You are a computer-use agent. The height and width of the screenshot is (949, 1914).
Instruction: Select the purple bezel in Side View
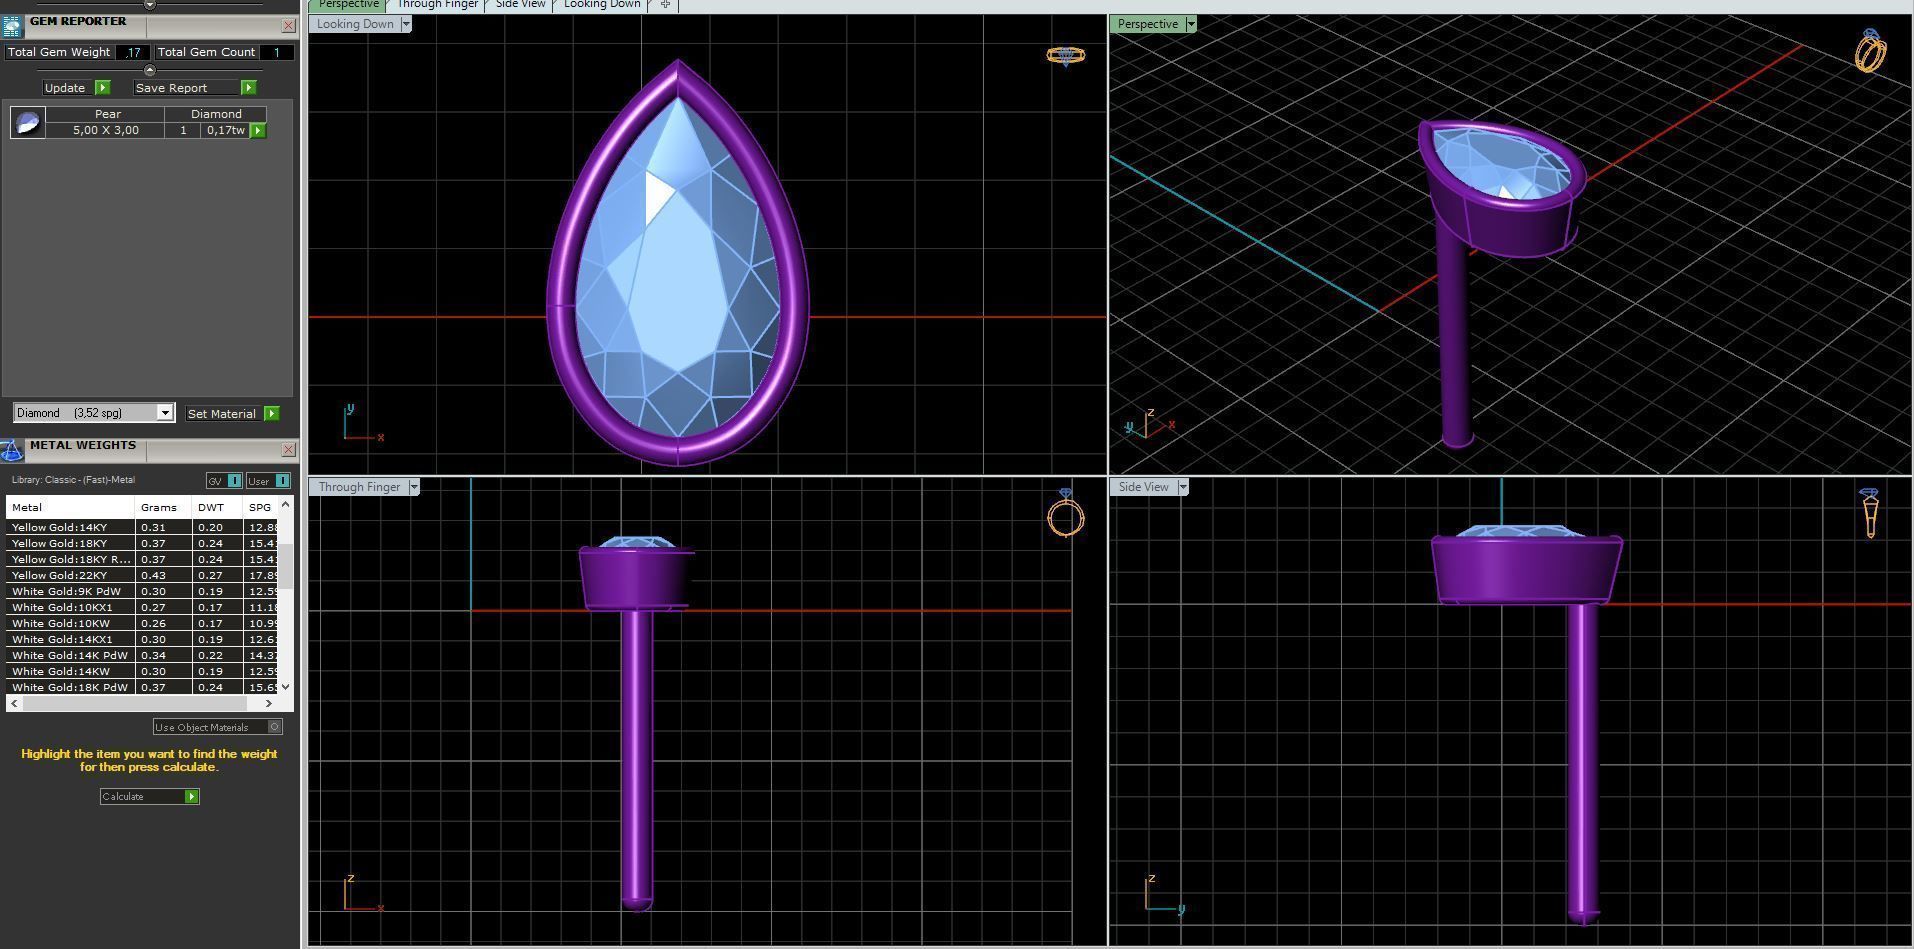[1527, 570]
